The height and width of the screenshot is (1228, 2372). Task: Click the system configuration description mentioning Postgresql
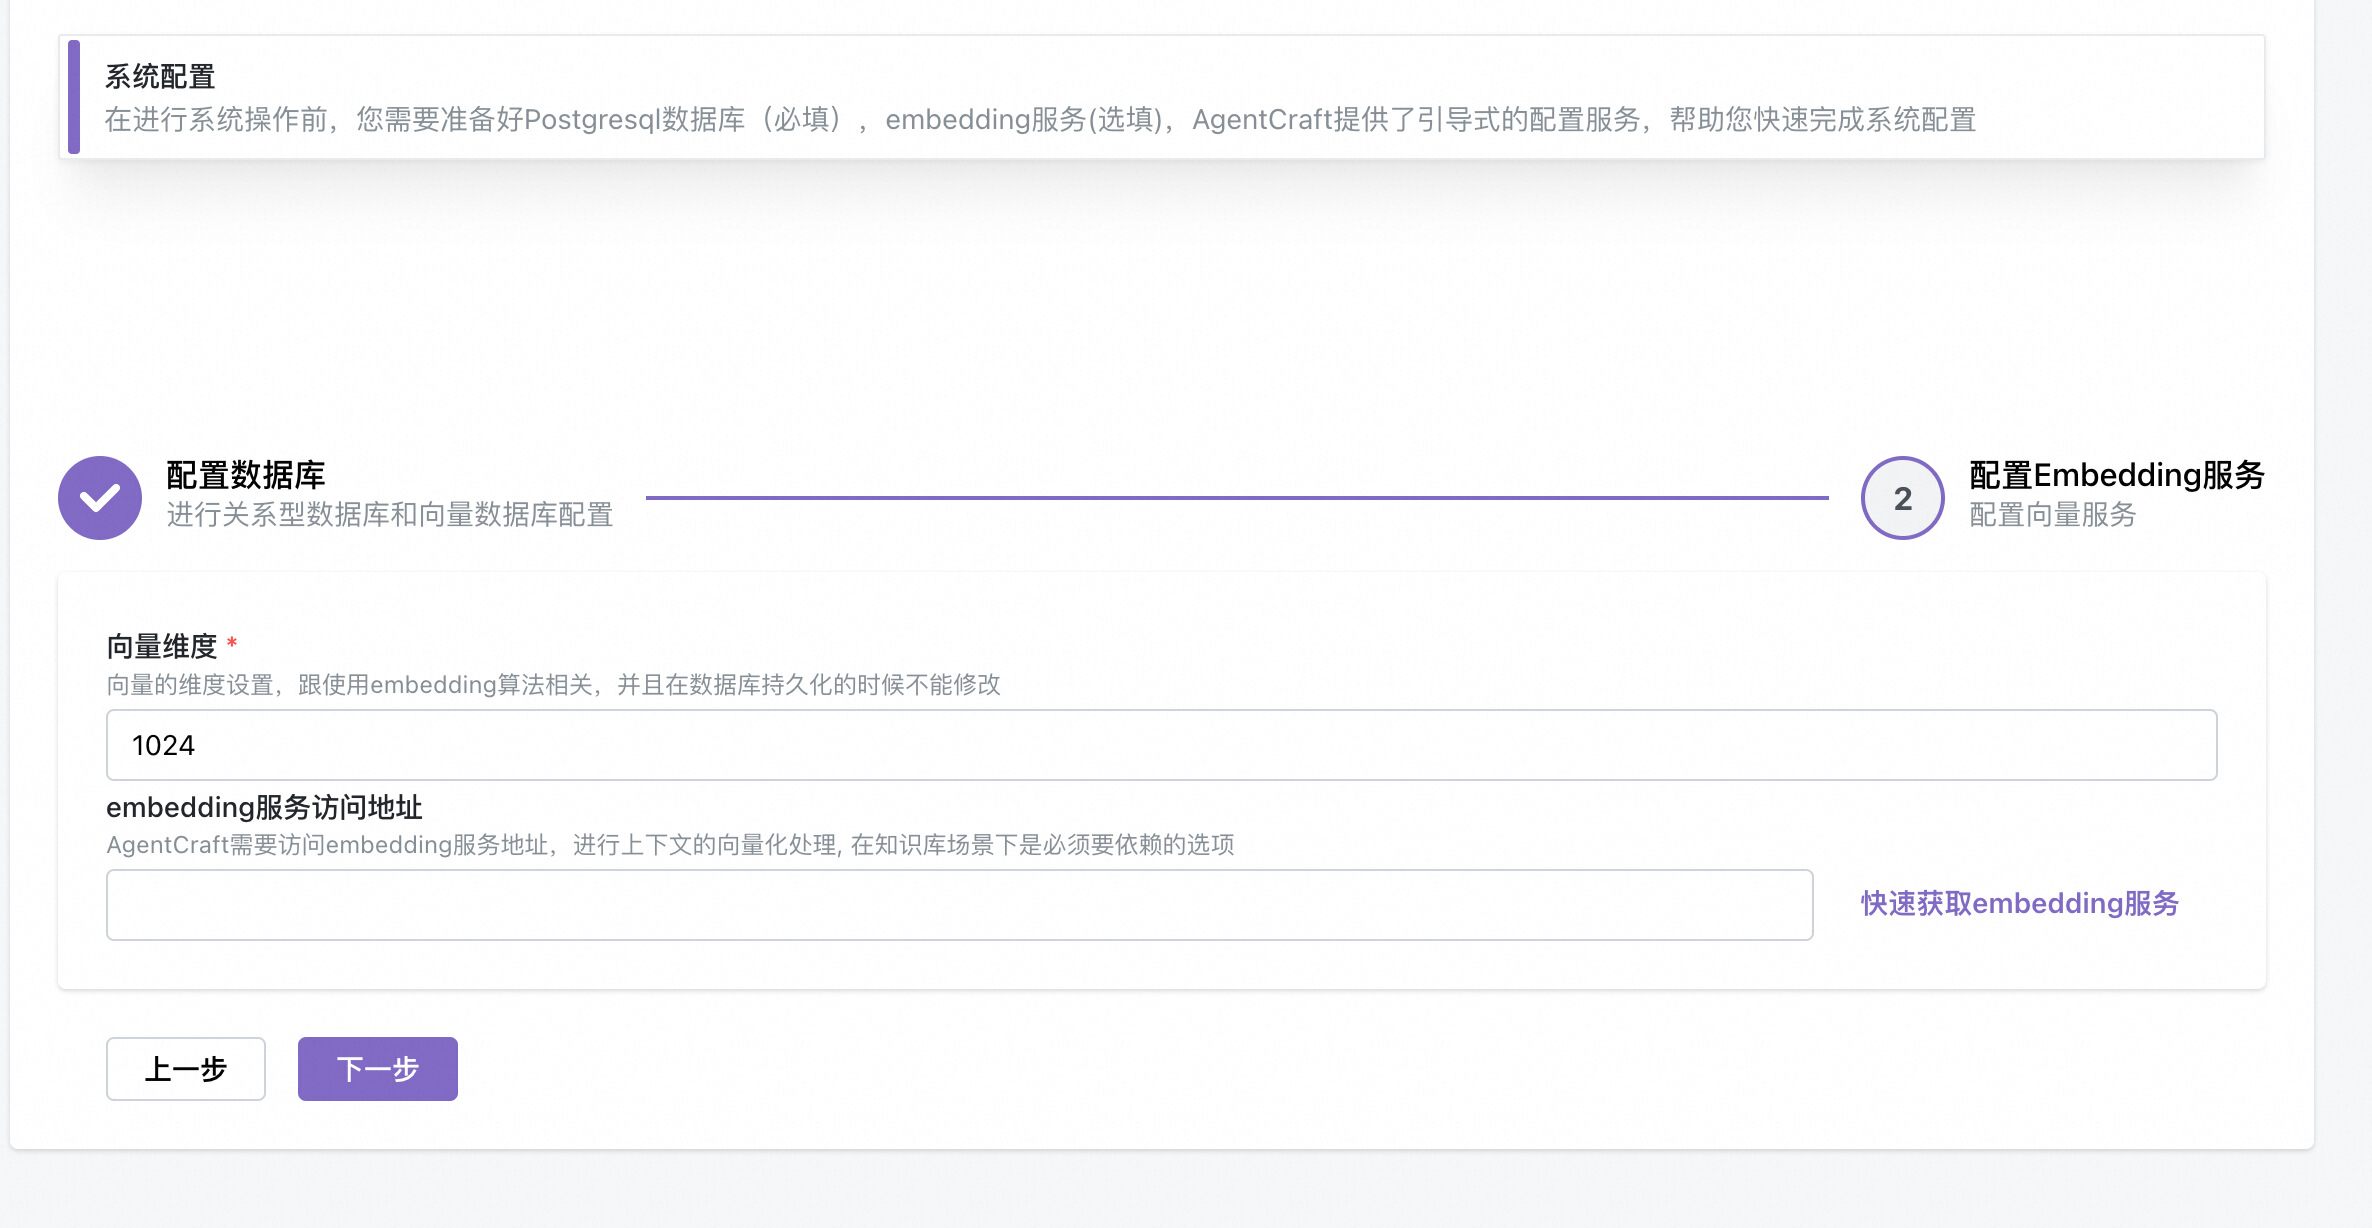pos(1040,120)
